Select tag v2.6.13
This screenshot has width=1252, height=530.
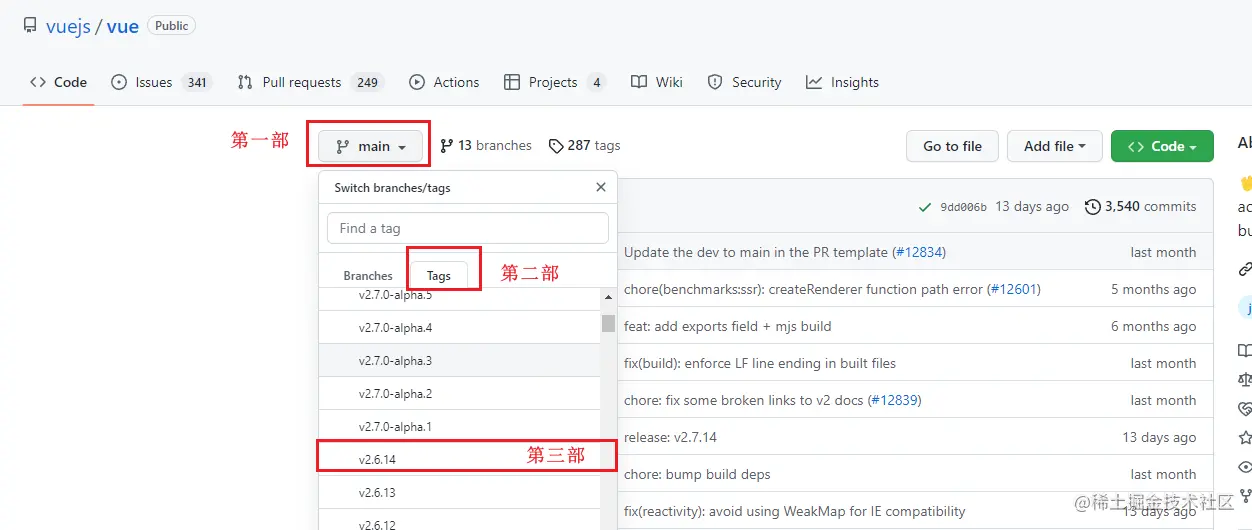(459, 492)
